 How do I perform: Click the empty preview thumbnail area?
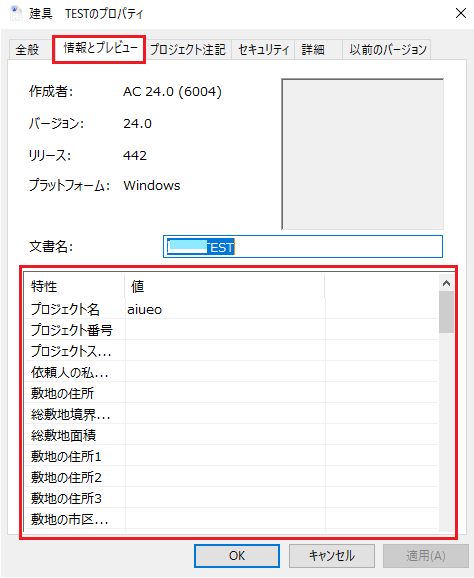pyautogui.click(x=362, y=154)
